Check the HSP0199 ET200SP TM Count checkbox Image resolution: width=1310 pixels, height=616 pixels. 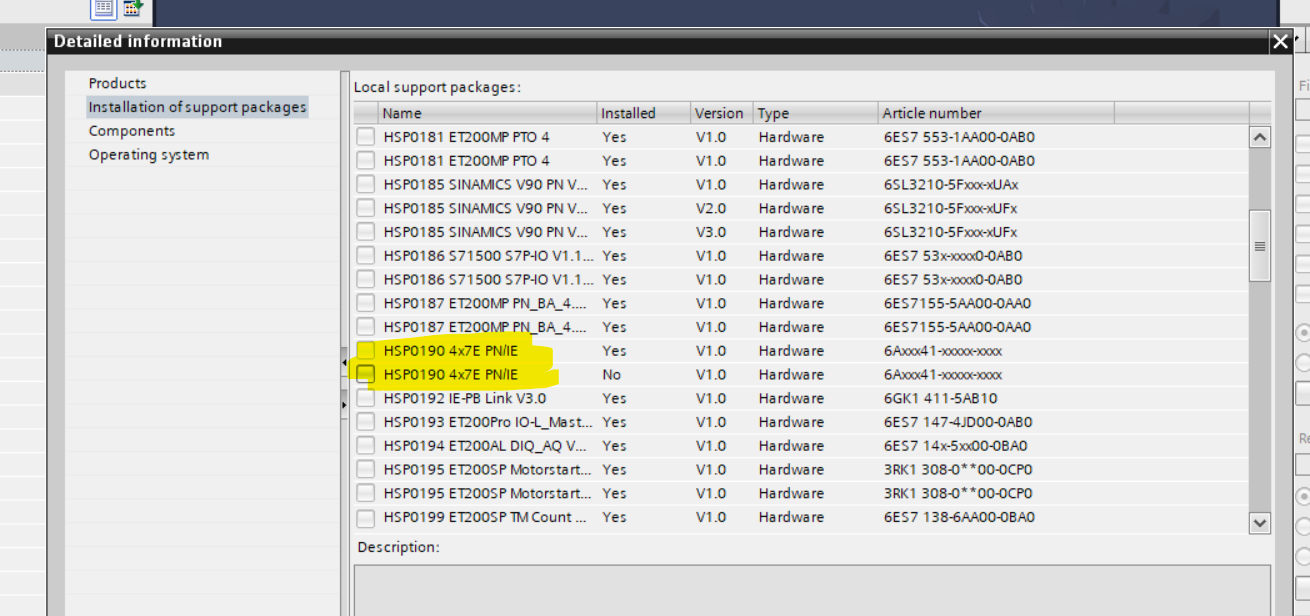pyautogui.click(x=366, y=517)
